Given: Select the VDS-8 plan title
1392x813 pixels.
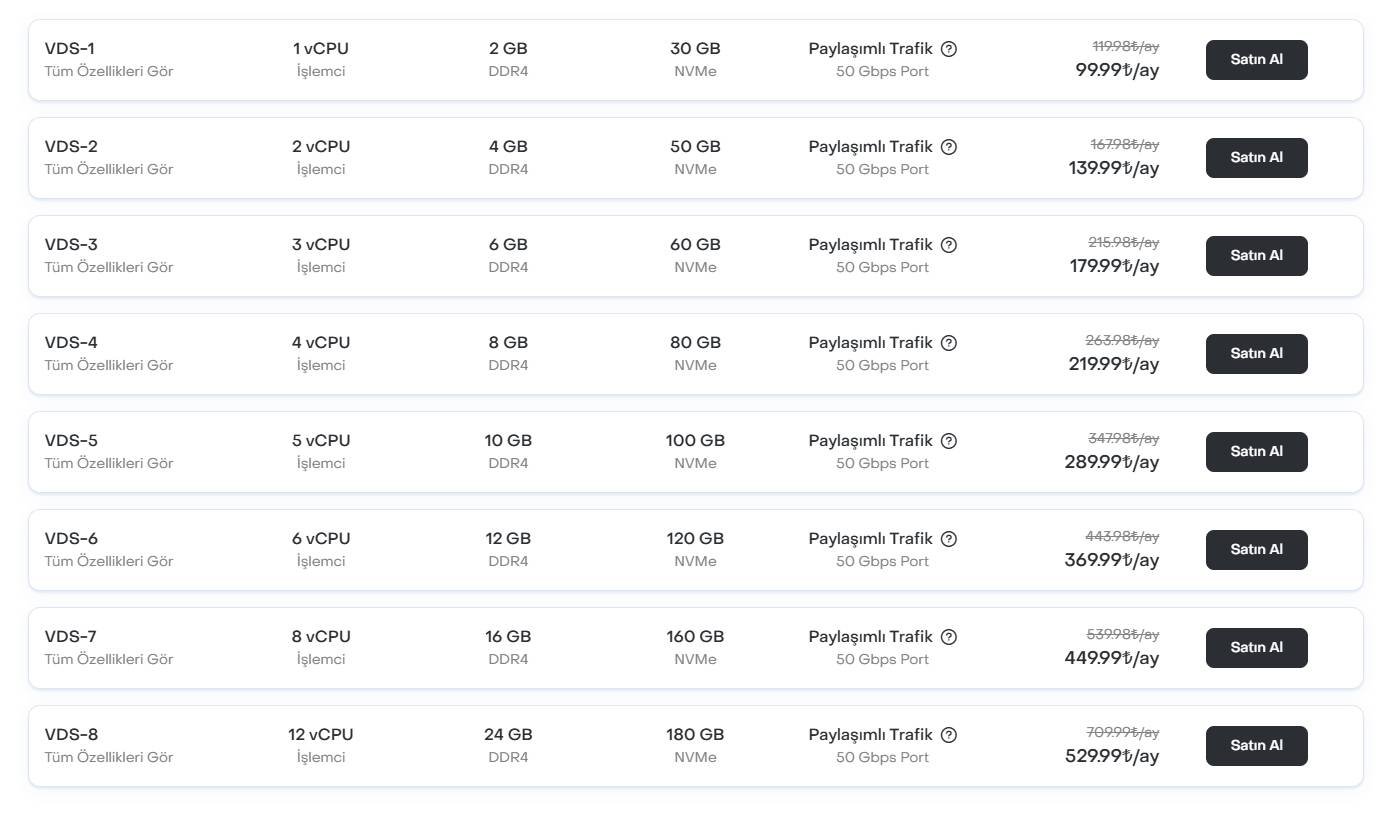Looking at the screenshot, I should tap(72, 735).
